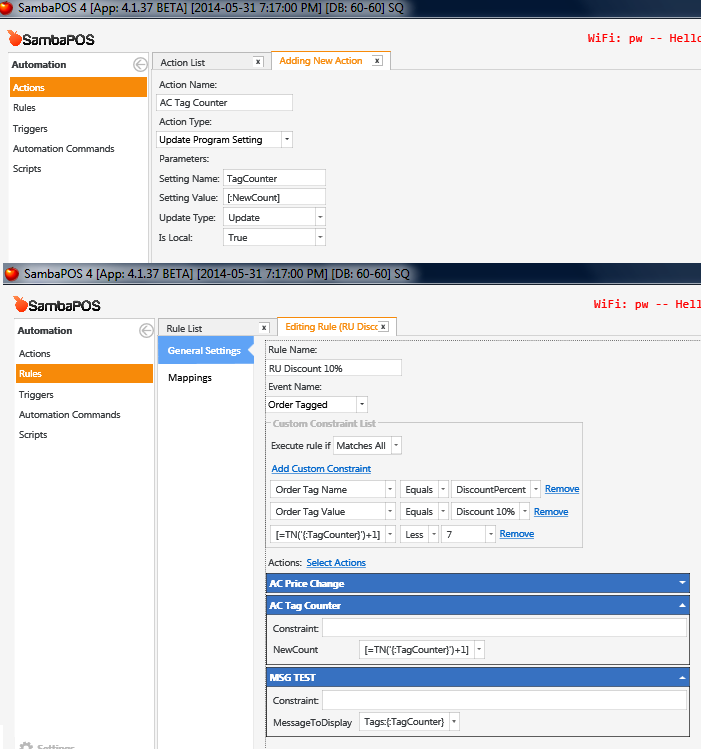
Task: Click SambaPOS logo in lower window
Action: pyautogui.click(x=57, y=305)
